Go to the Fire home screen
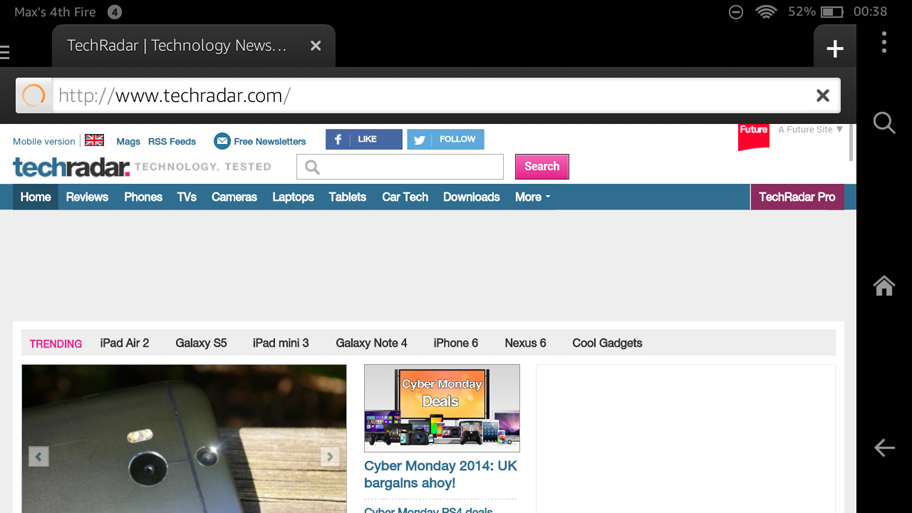The width and height of the screenshot is (912, 513). (x=884, y=286)
